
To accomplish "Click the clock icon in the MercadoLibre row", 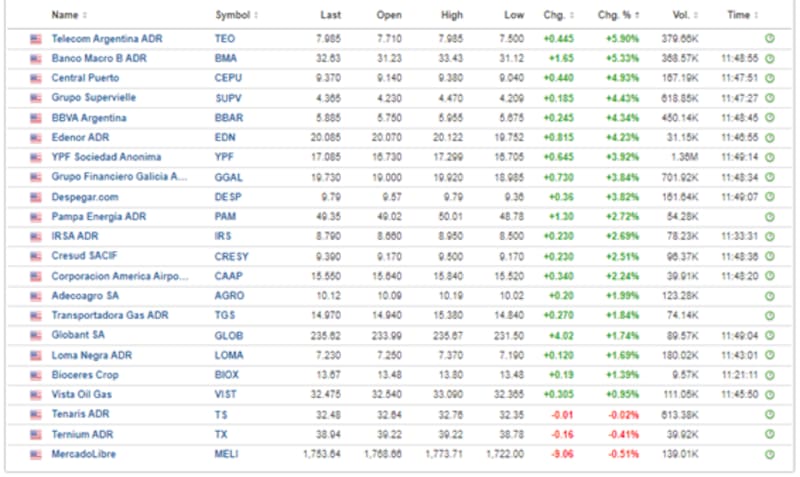I will point(770,454).
